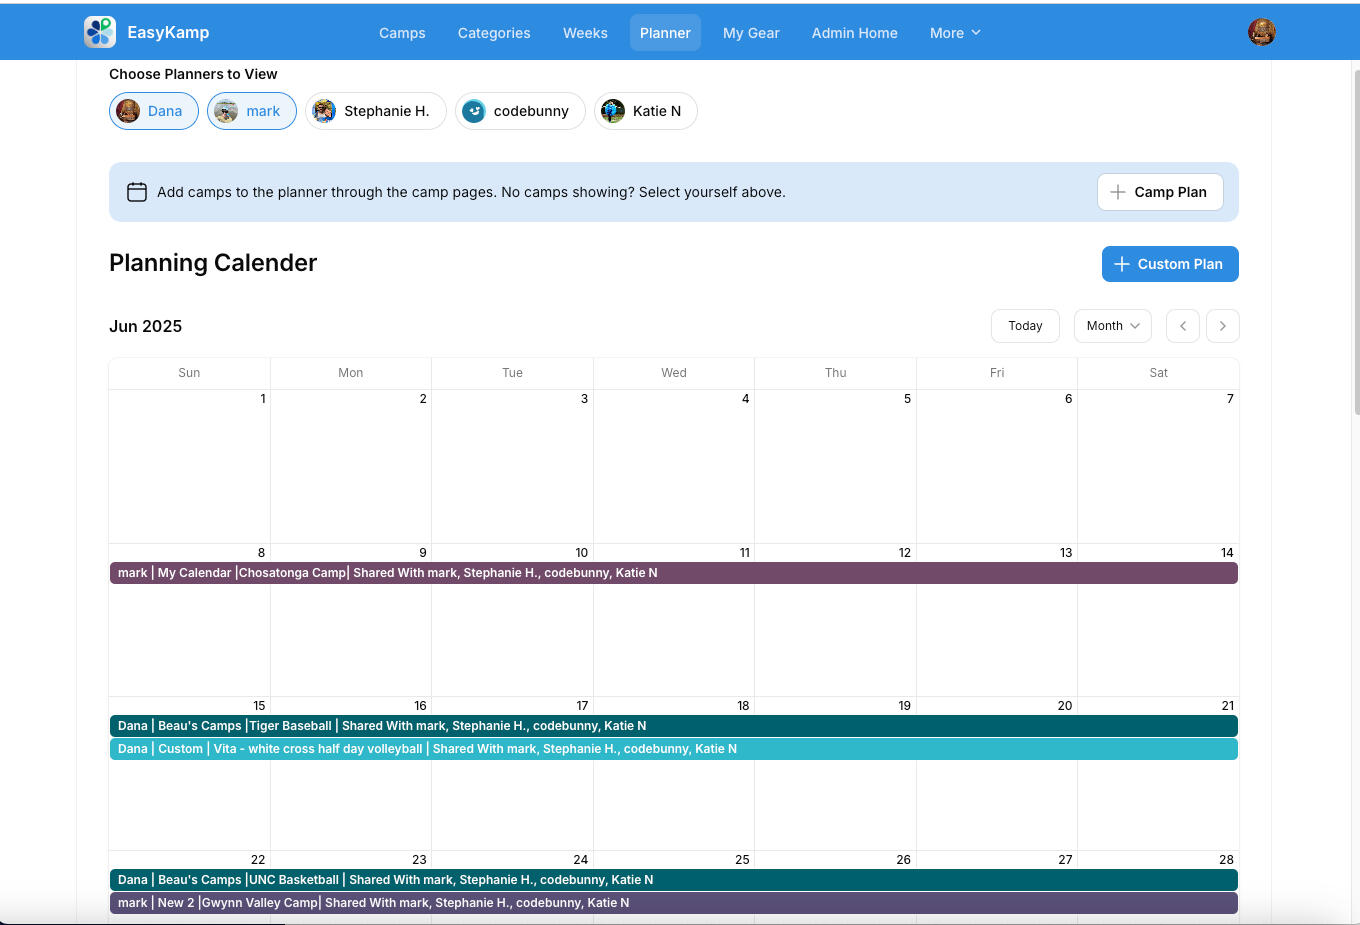Deselect the mark planner chip
This screenshot has width=1360, height=925.
(x=252, y=111)
